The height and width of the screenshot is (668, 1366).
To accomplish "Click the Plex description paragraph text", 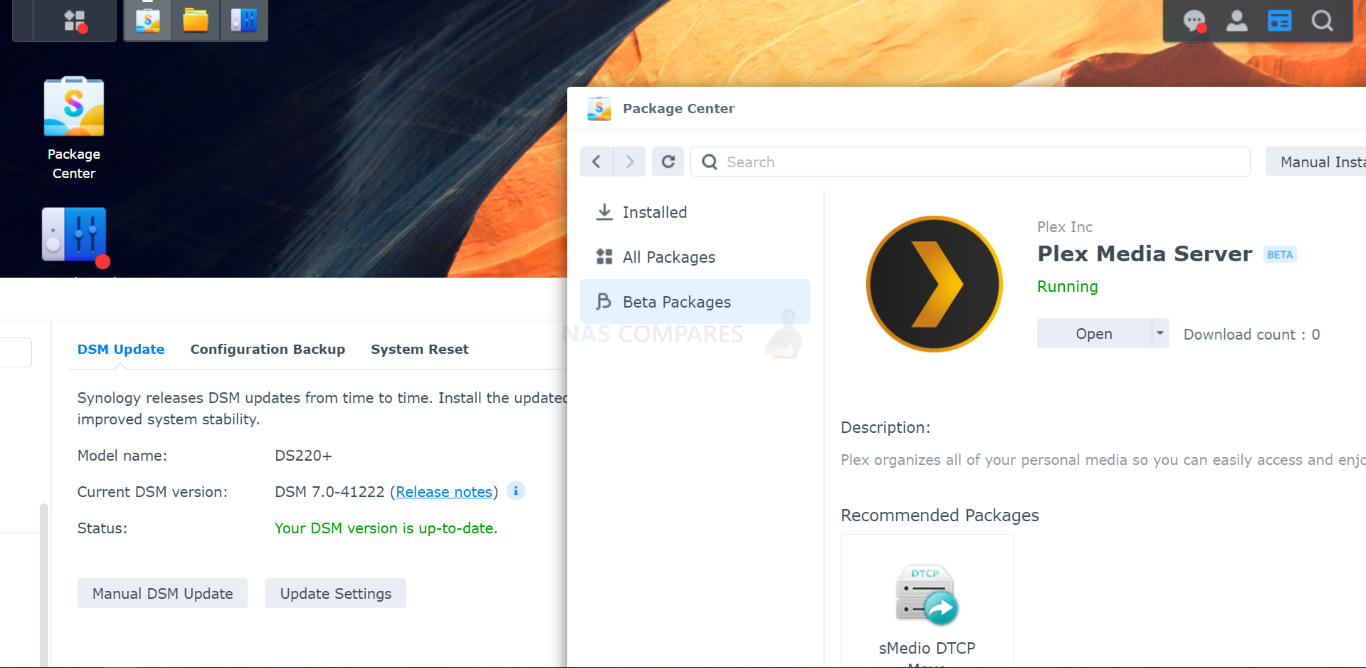I will [1103, 460].
